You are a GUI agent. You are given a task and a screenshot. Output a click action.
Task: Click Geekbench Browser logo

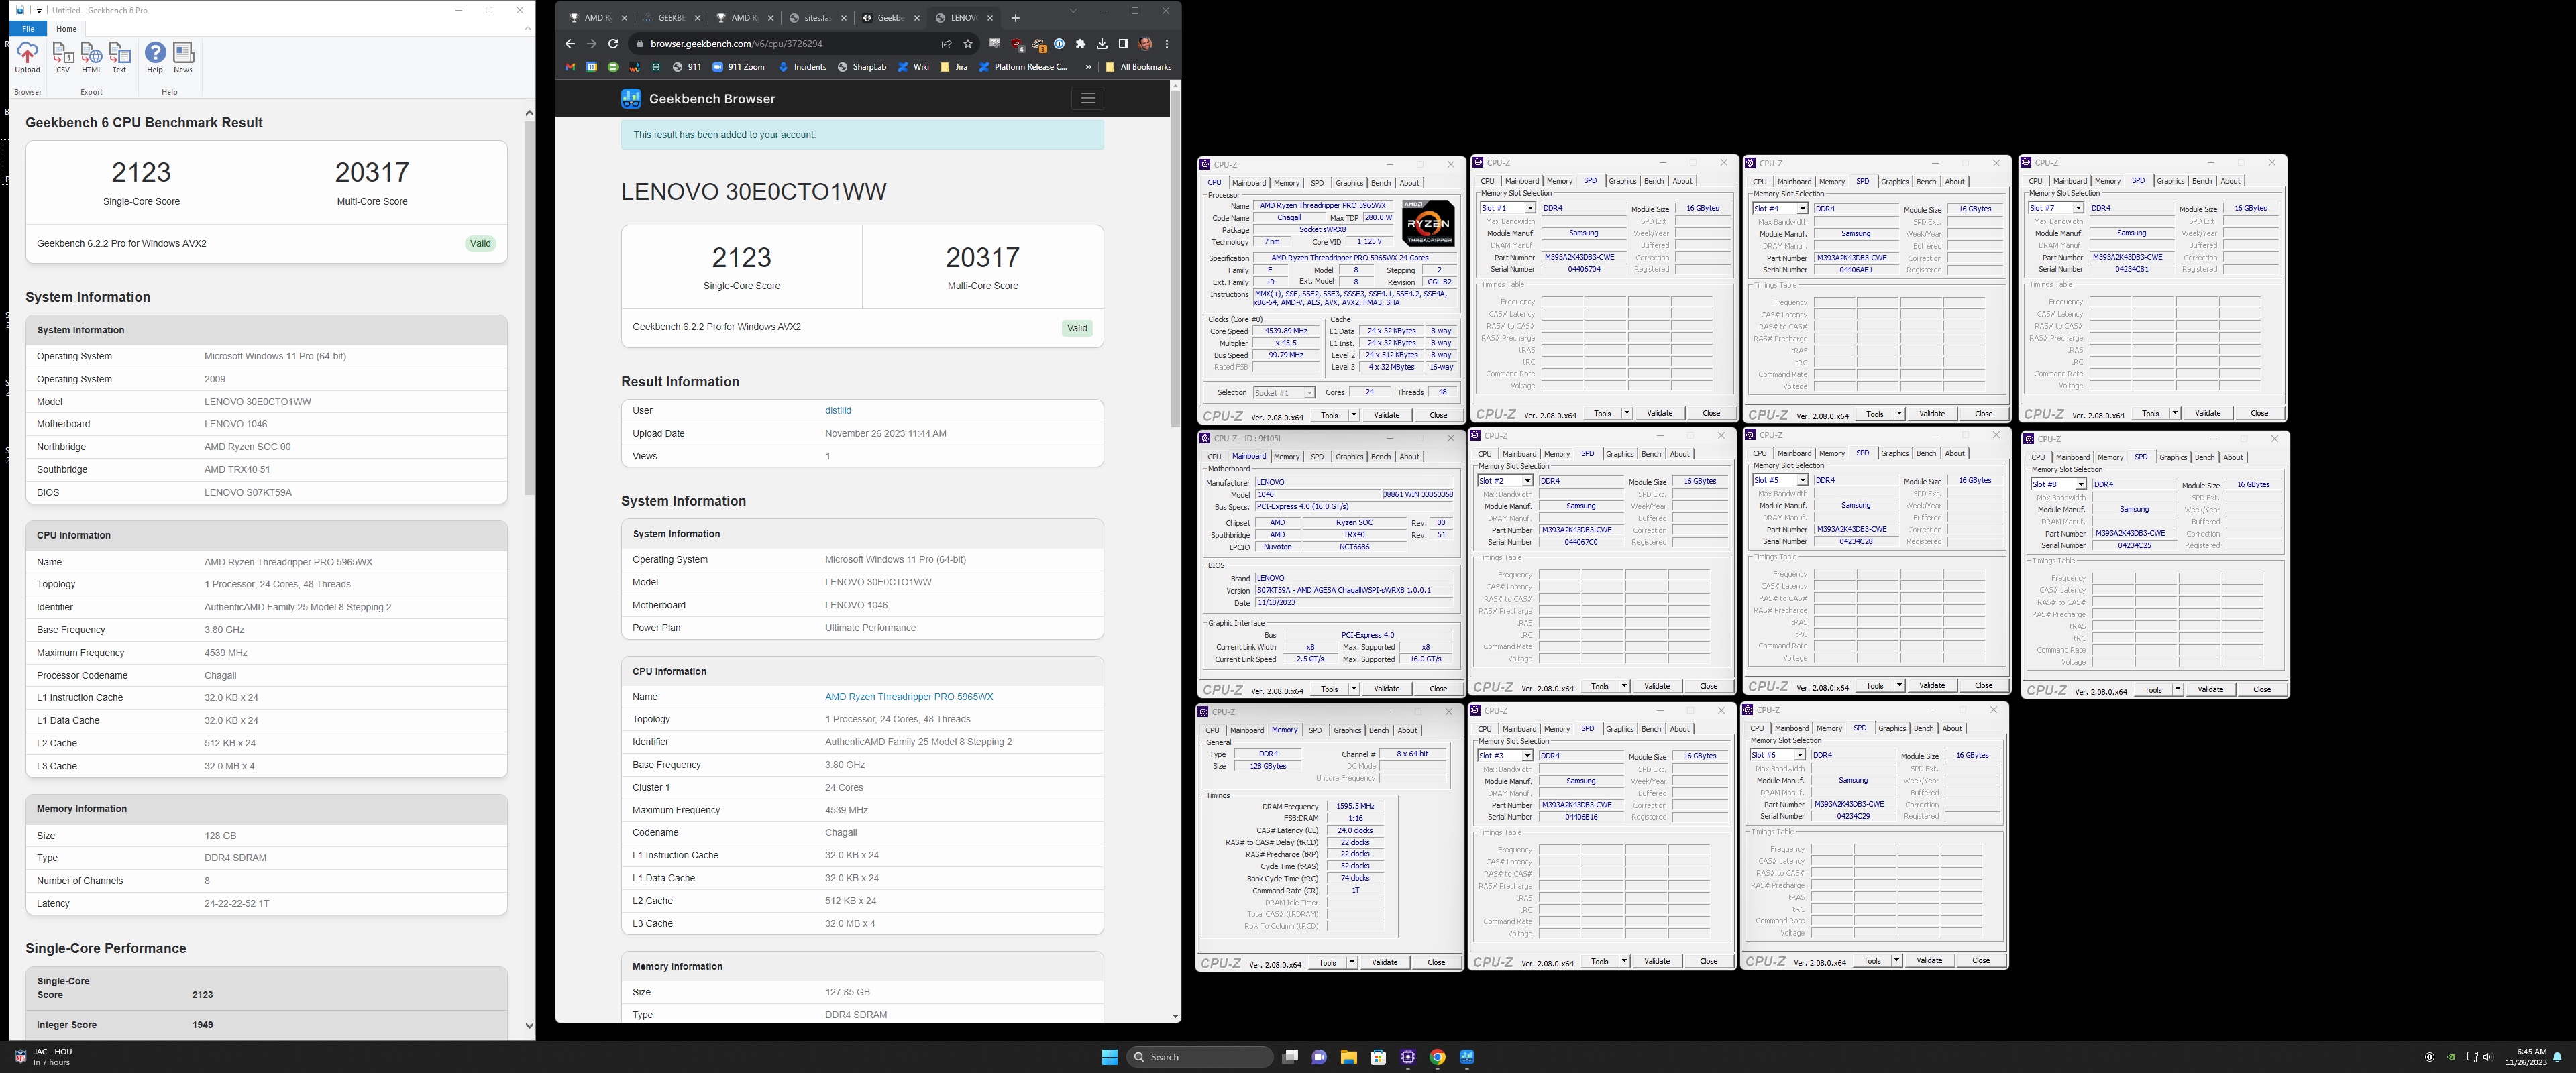pos(698,98)
